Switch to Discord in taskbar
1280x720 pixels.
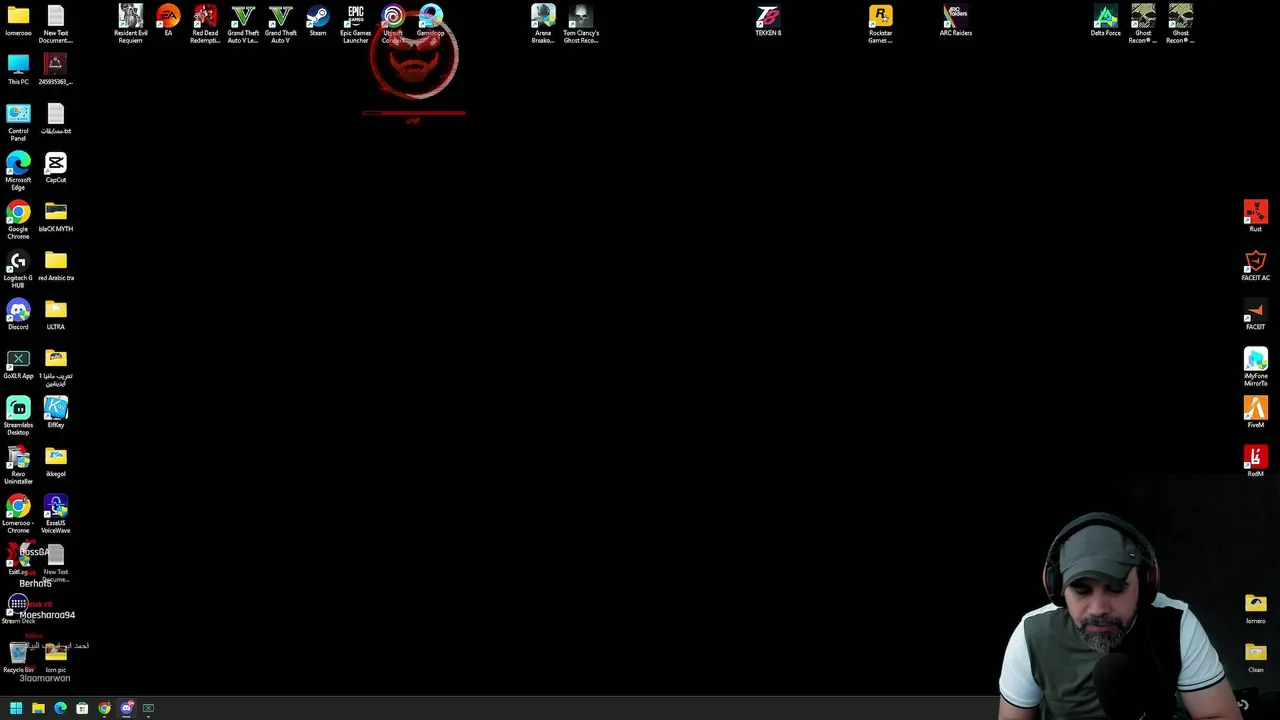126,708
